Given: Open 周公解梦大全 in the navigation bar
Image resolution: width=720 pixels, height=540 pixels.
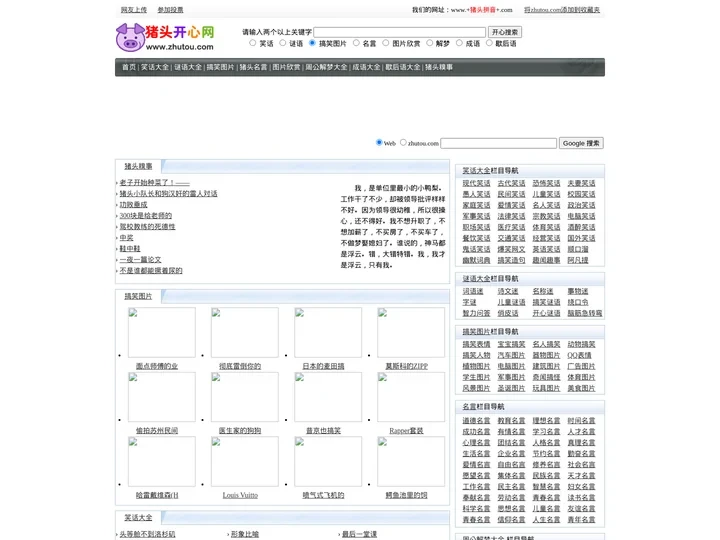Looking at the screenshot, I should [x=326, y=67].
